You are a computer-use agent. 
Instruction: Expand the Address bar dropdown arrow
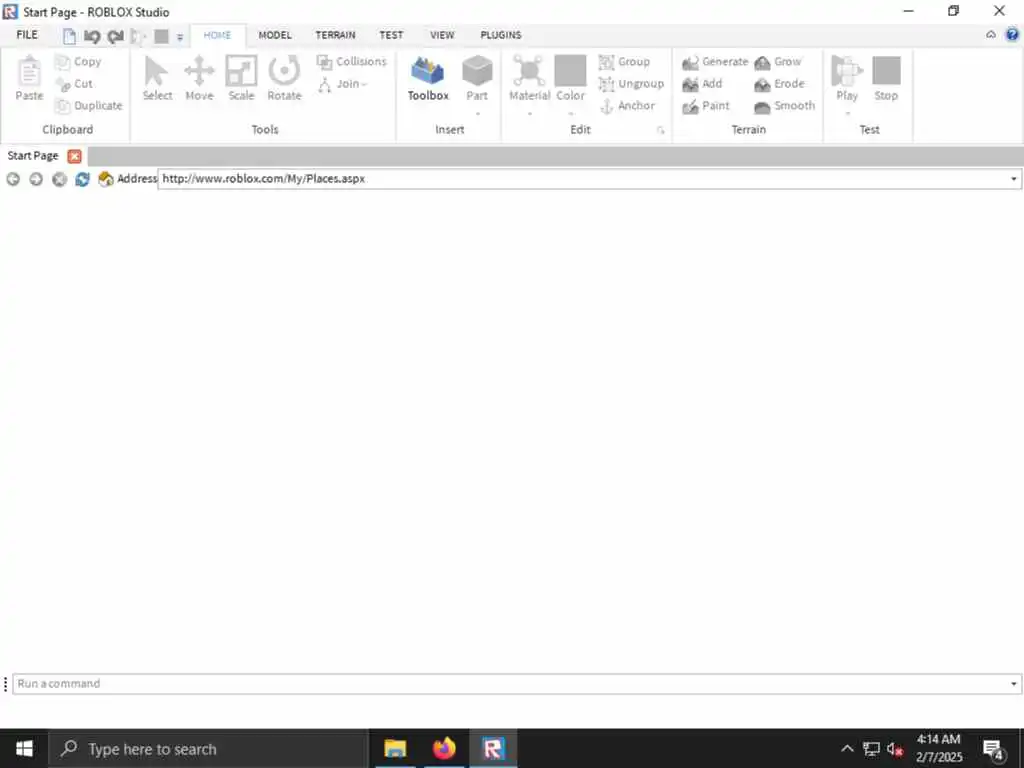1014,179
